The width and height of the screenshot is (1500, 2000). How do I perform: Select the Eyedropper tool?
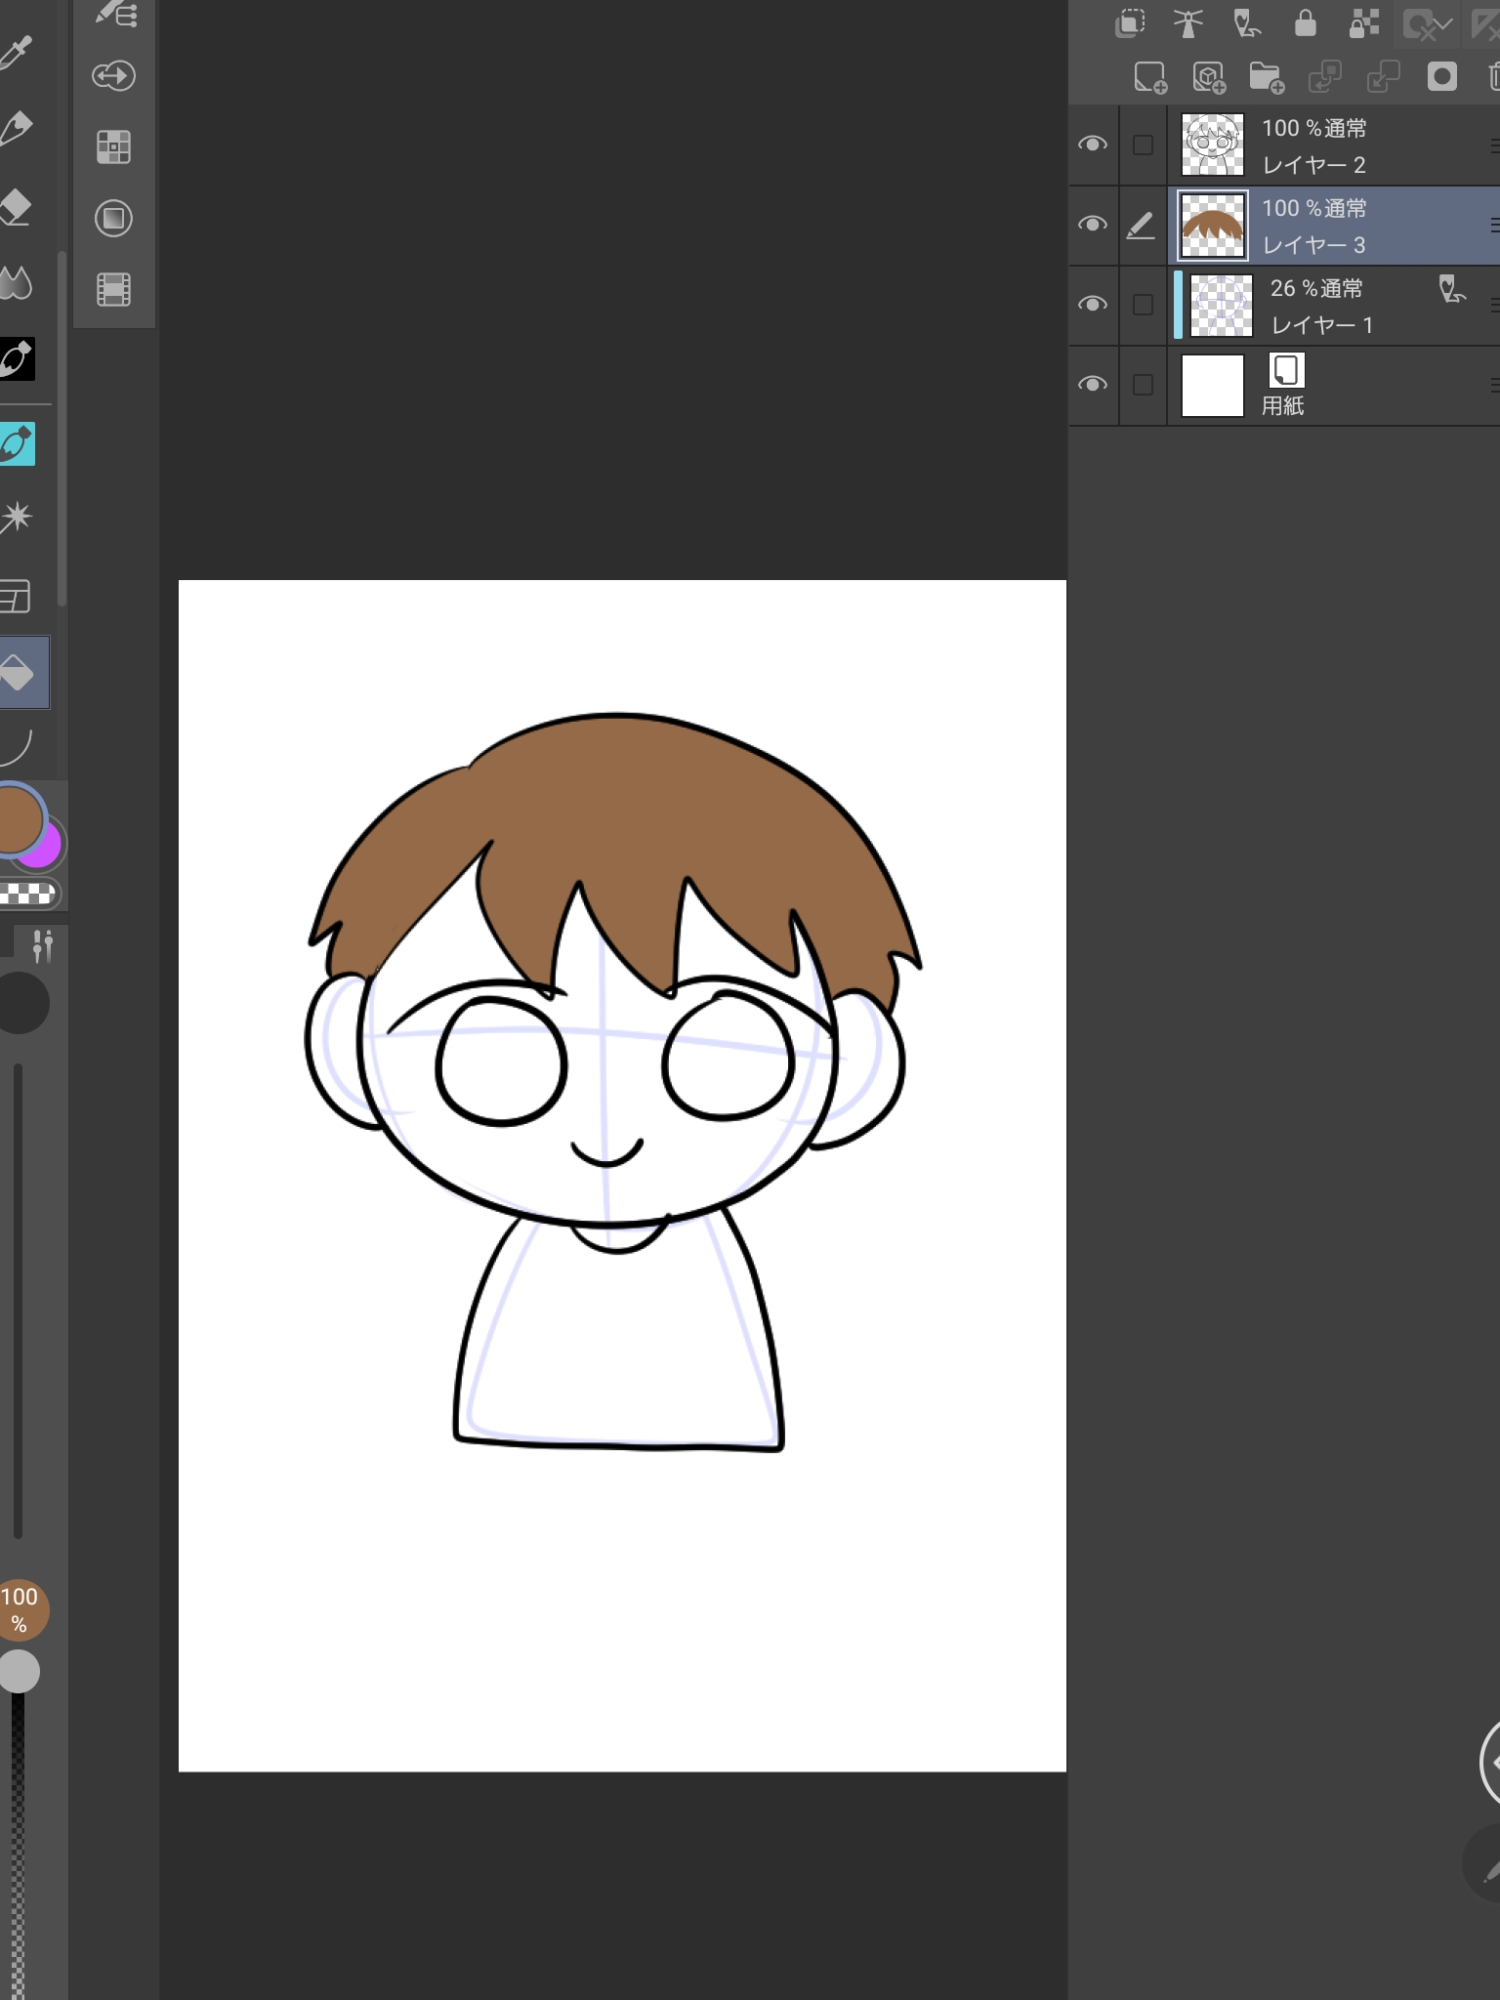coord(16,52)
